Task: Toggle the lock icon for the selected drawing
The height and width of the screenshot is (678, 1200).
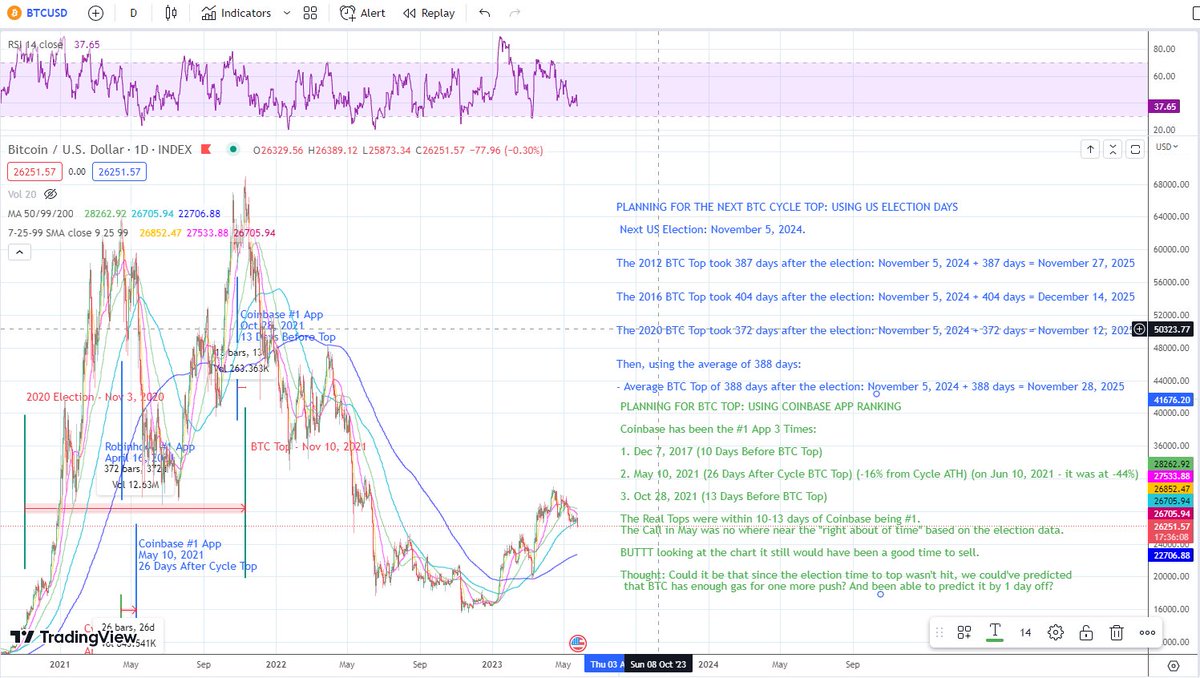Action: coord(1086,632)
